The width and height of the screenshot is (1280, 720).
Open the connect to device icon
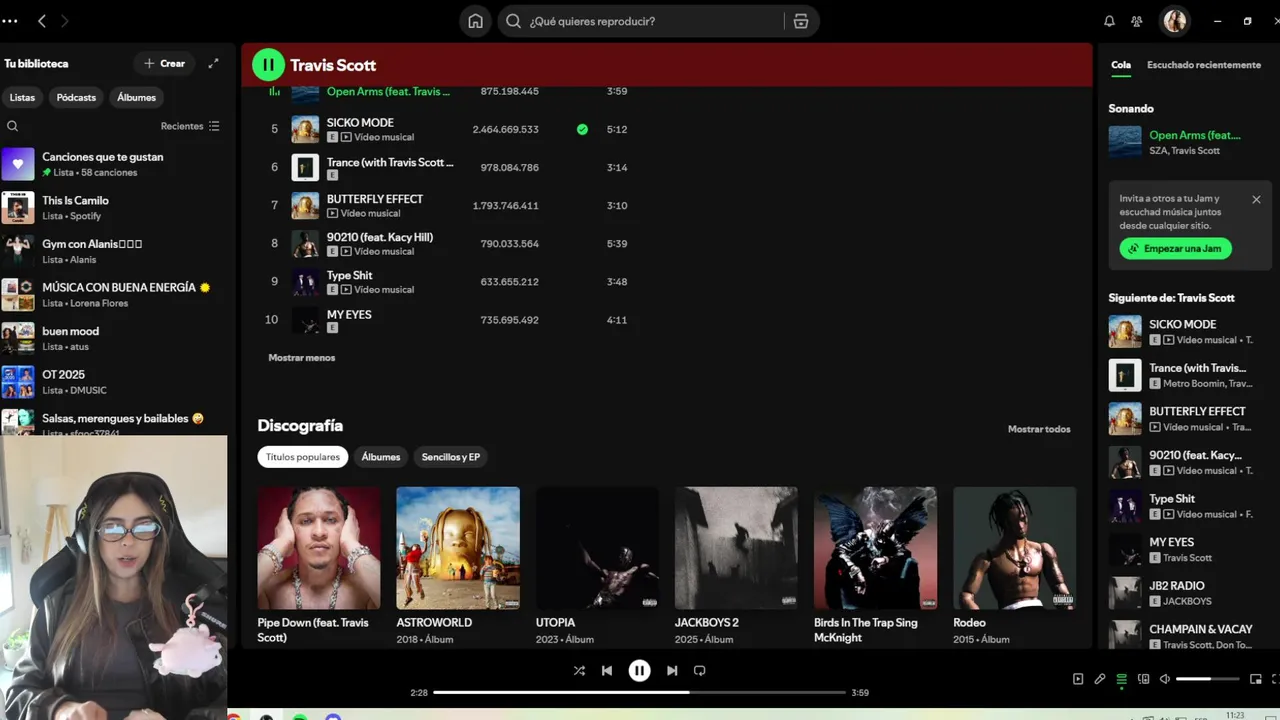tap(1144, 679)
